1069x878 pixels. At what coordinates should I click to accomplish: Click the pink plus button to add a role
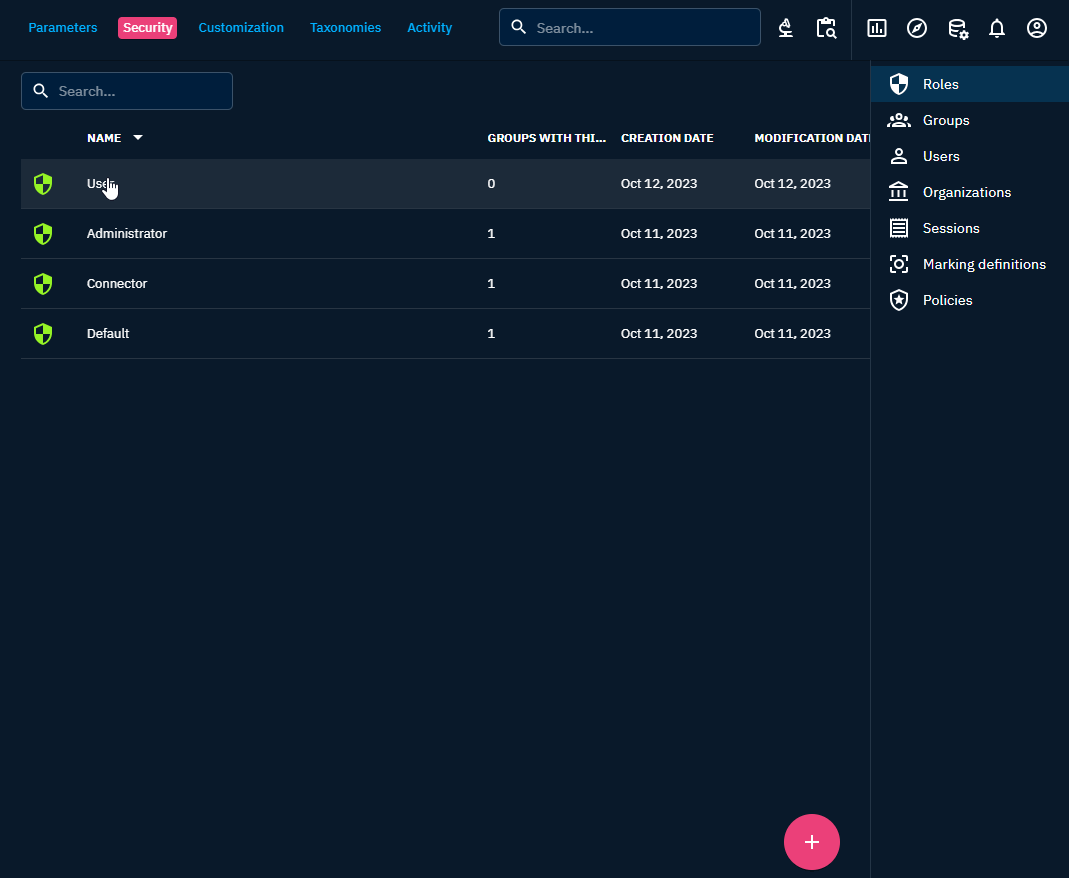coord(811,842)
